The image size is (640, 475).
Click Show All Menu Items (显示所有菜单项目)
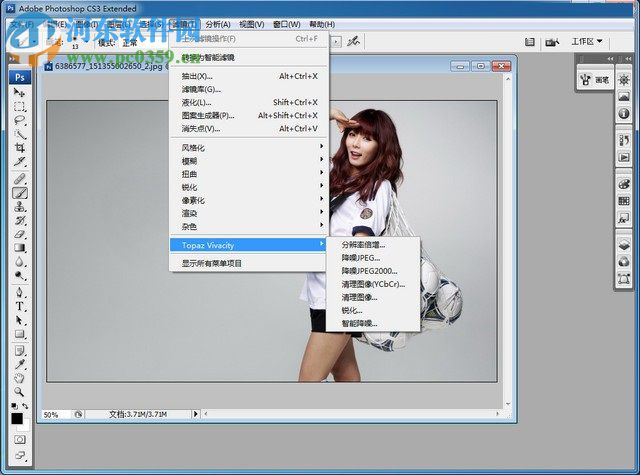point(249,263)
